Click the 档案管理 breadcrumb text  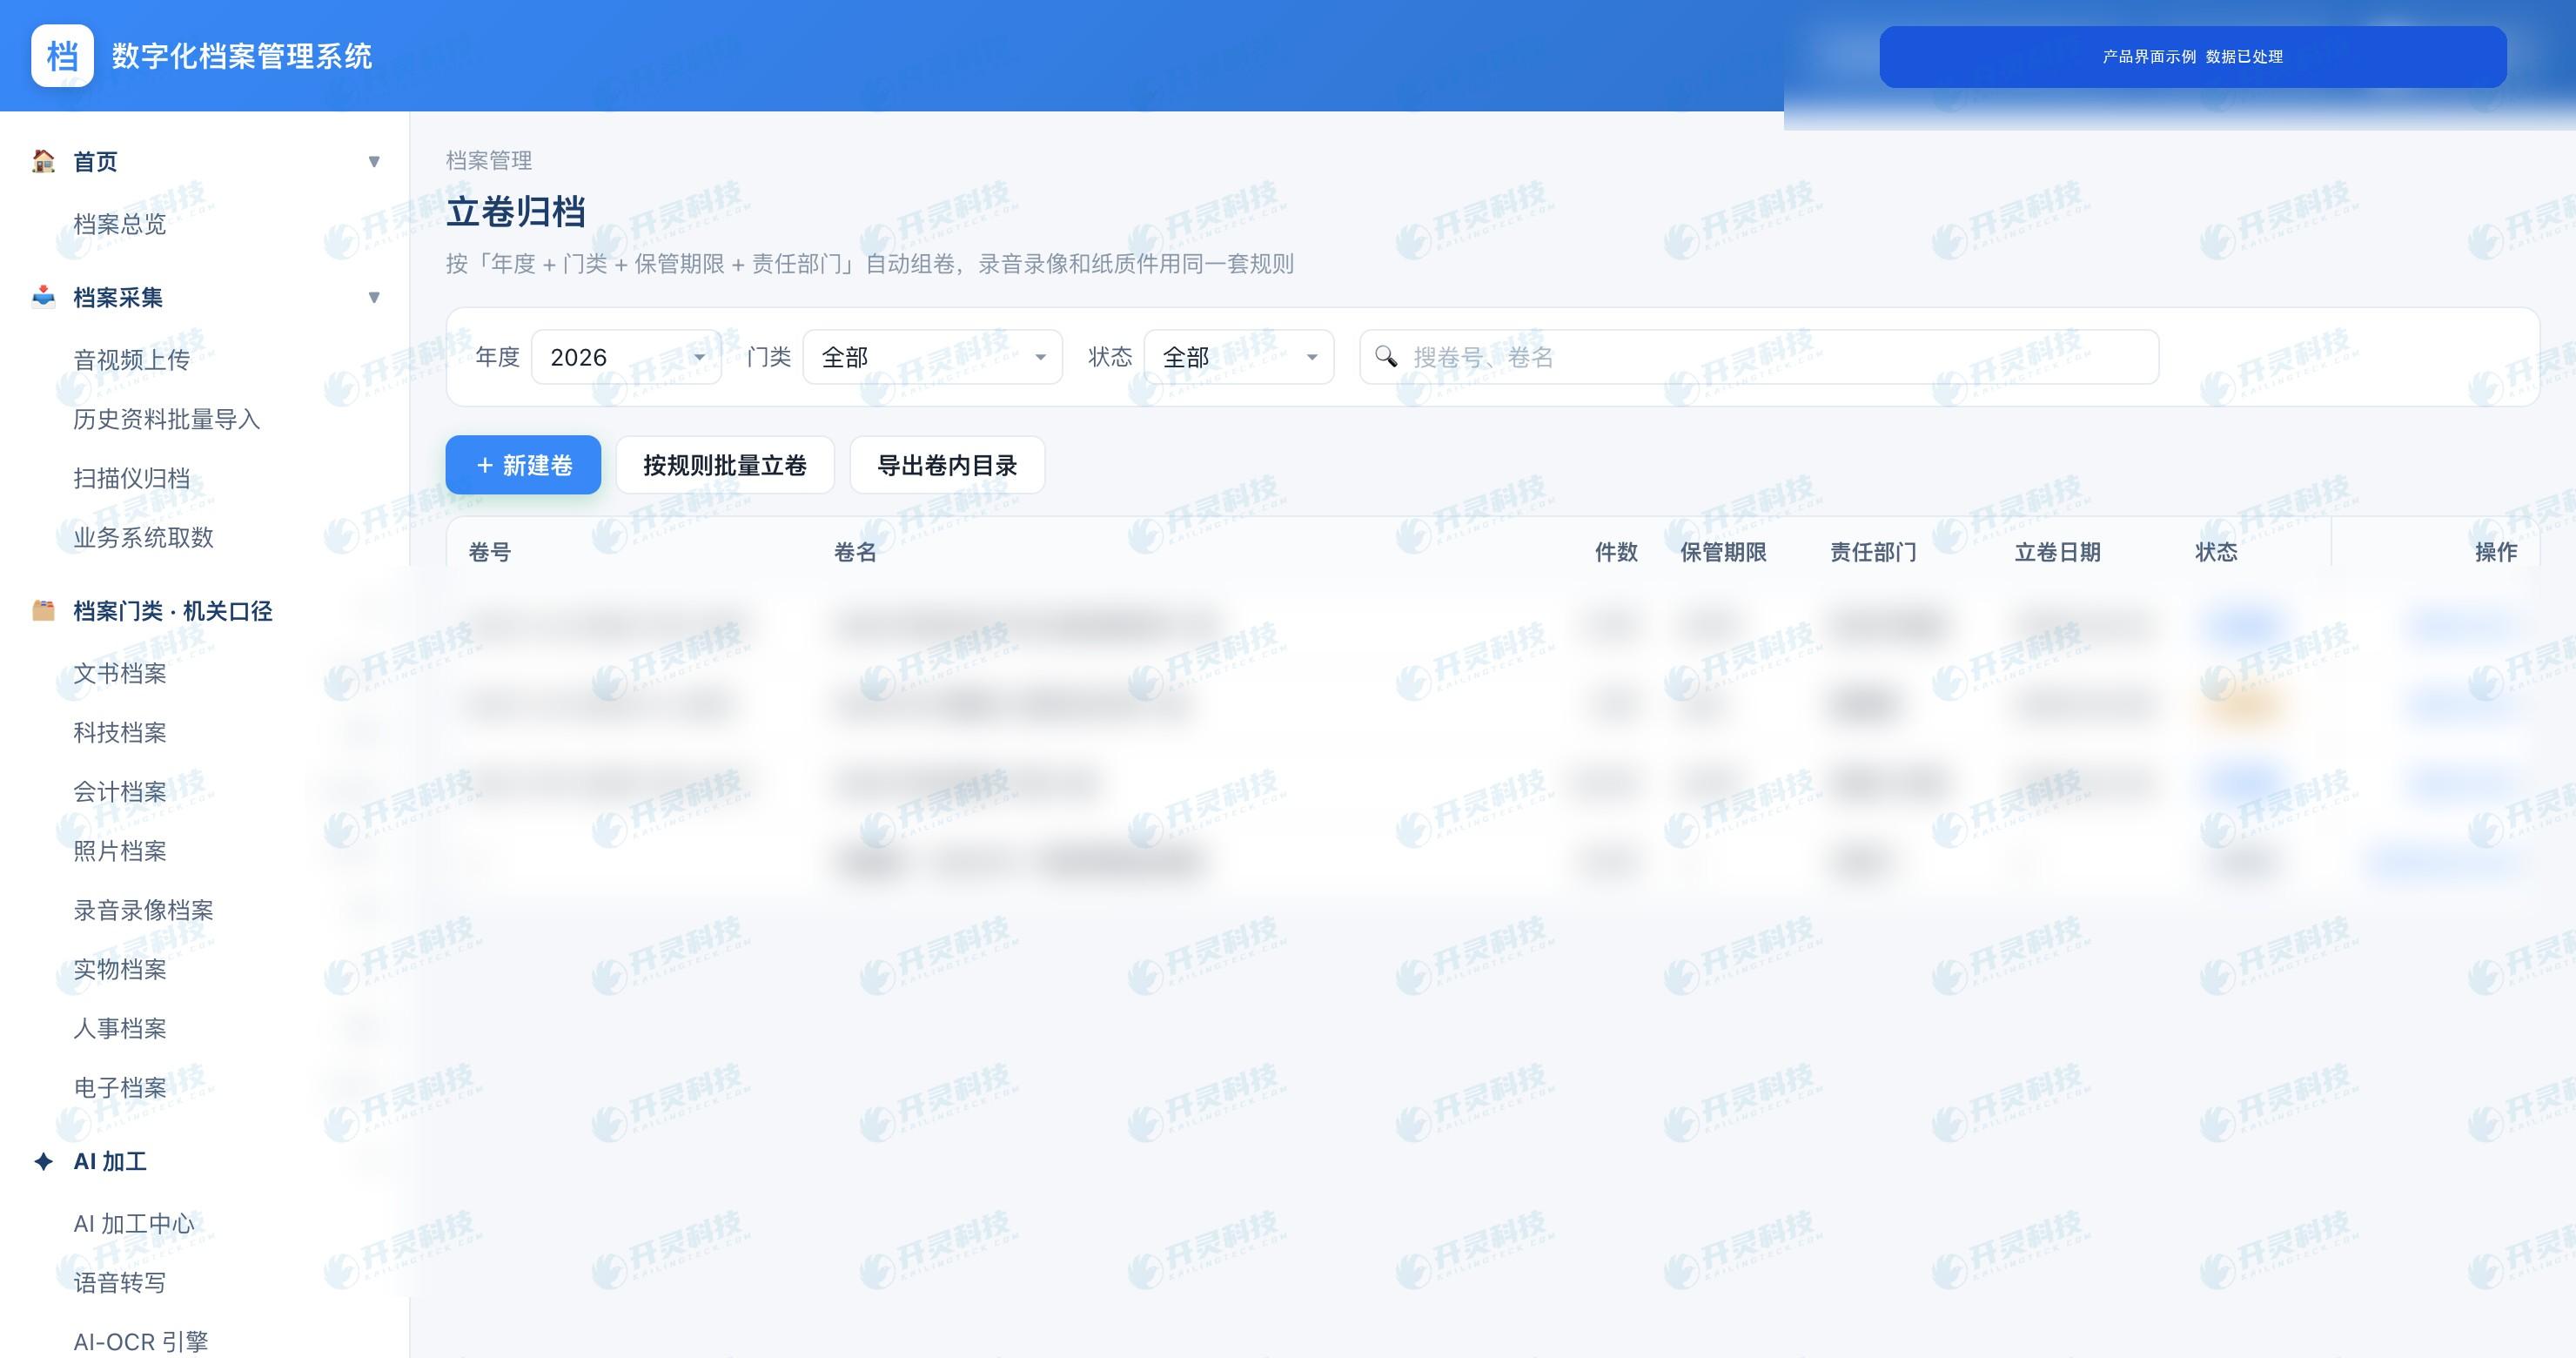(489, 160)
